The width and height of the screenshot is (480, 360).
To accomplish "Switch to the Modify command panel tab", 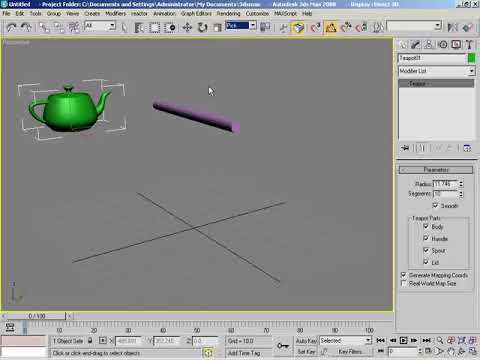I will (416, 45).
